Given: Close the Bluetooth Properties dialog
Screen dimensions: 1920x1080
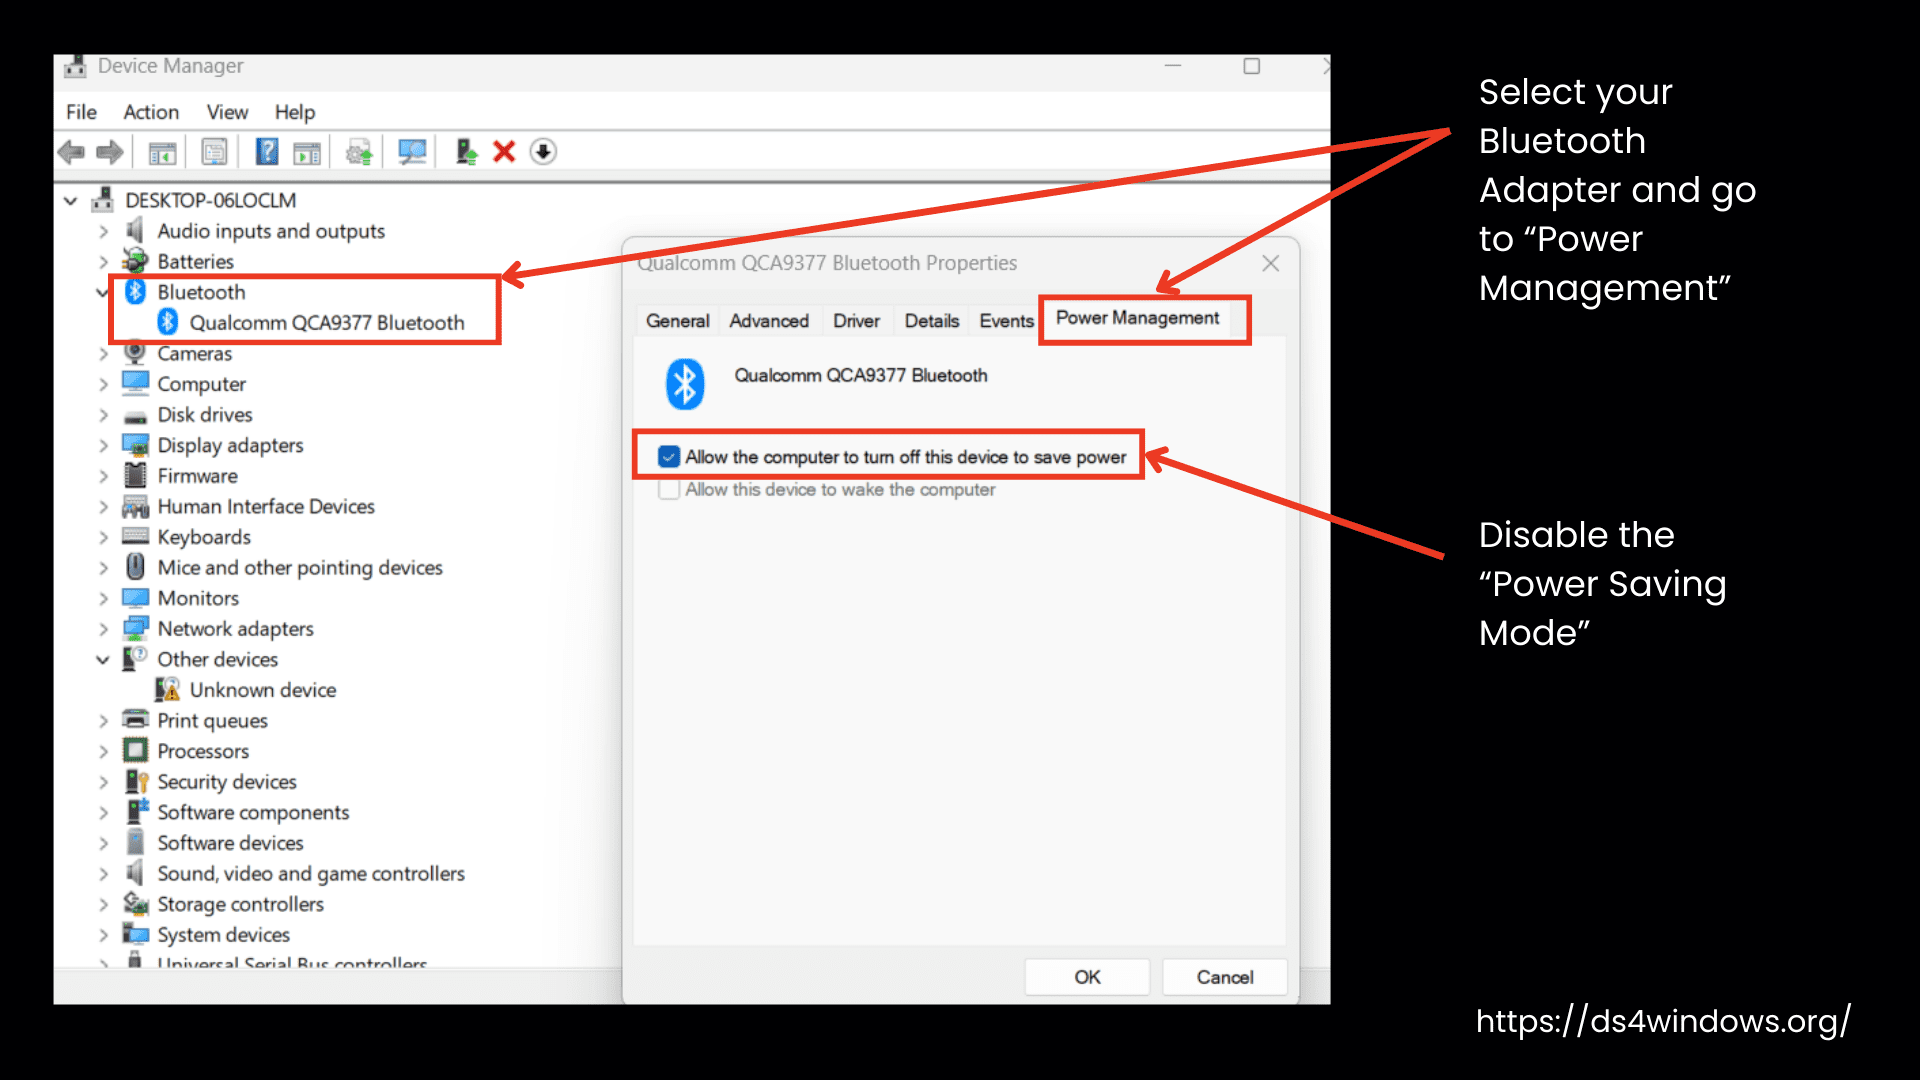Looking at the screenshot, I should (x=1270, y=263).
